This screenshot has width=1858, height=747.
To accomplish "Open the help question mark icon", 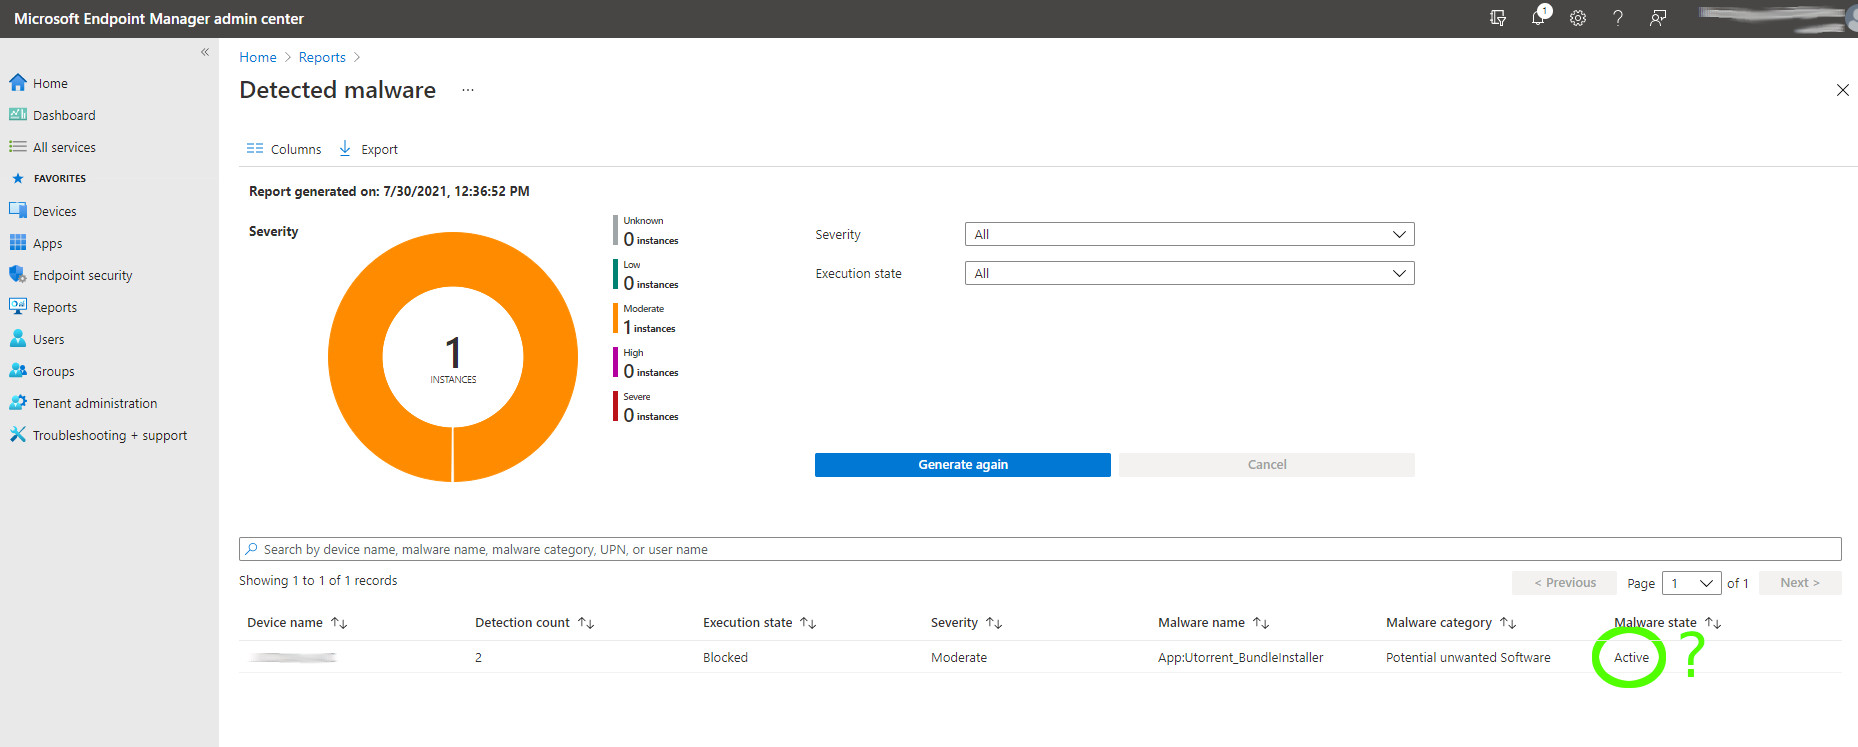I will click(1618, 18).
